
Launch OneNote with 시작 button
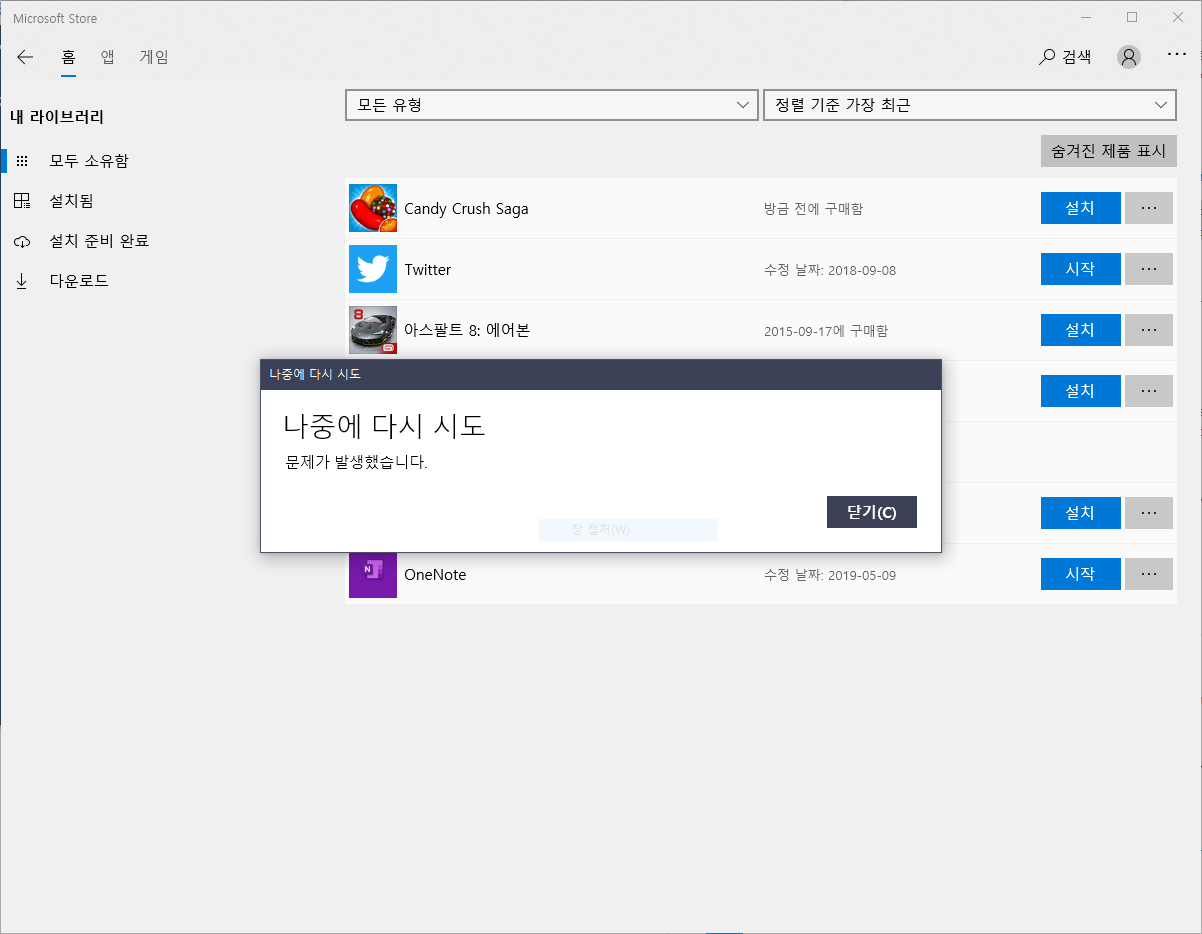coord(1080,574)
